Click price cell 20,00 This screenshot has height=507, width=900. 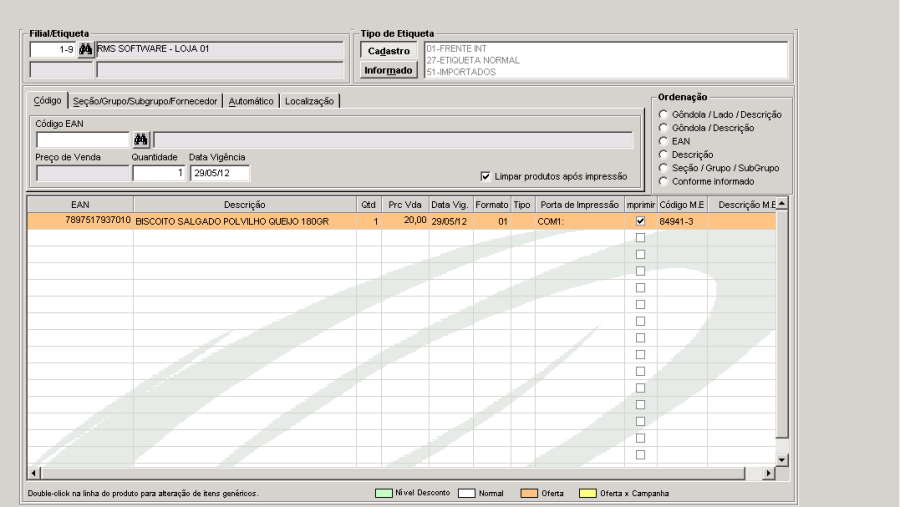[x=405, y=221]
